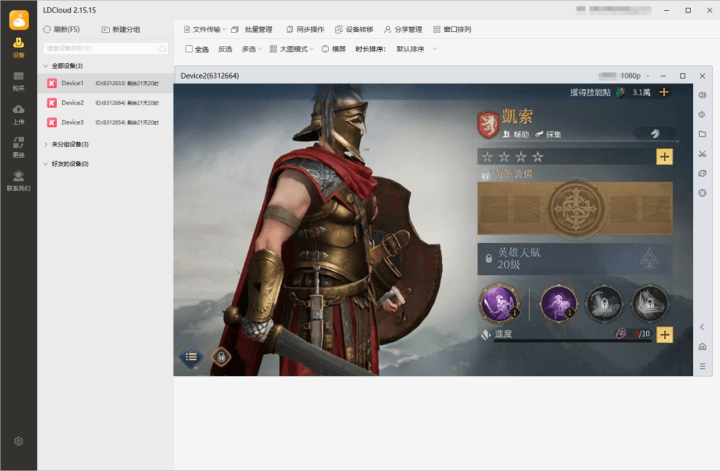Tap the 英雄裝備 equipment banner
720x471 pixels.
pyautogui.click(x=575, y=208)
